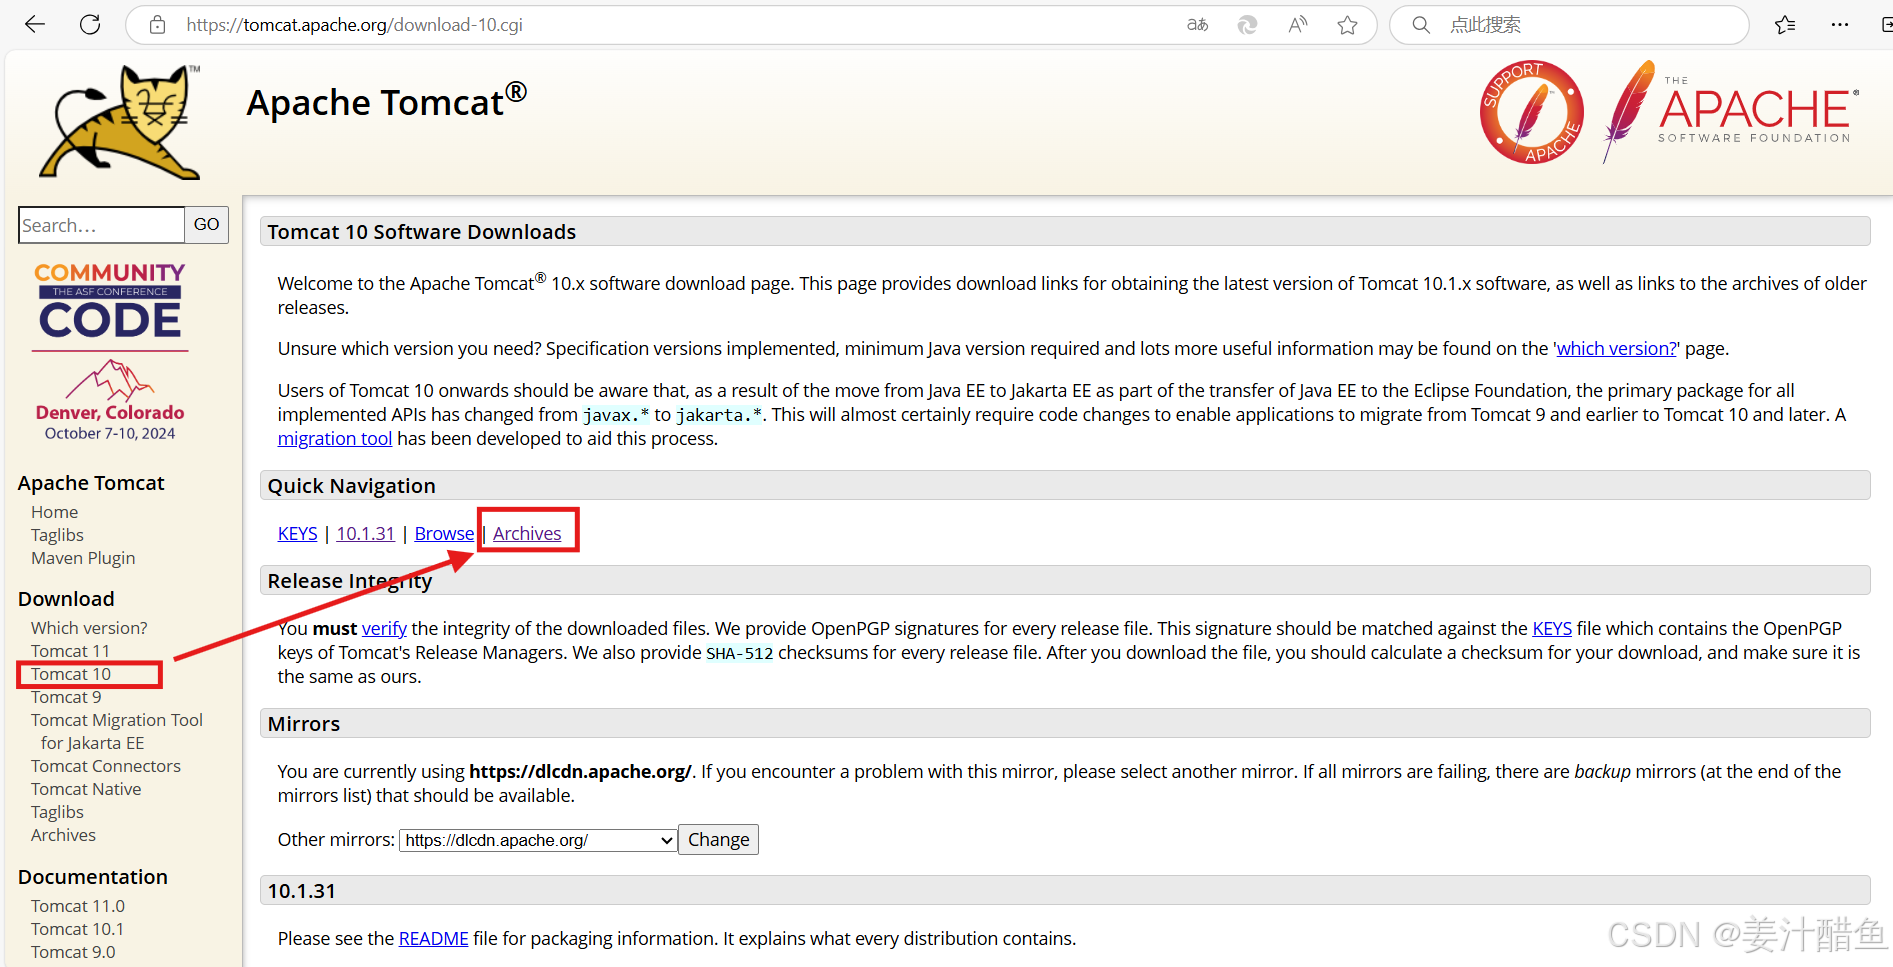Click the Apache Tomcat page title
This screenshot has width=1893, height=967.
(386, 101)
